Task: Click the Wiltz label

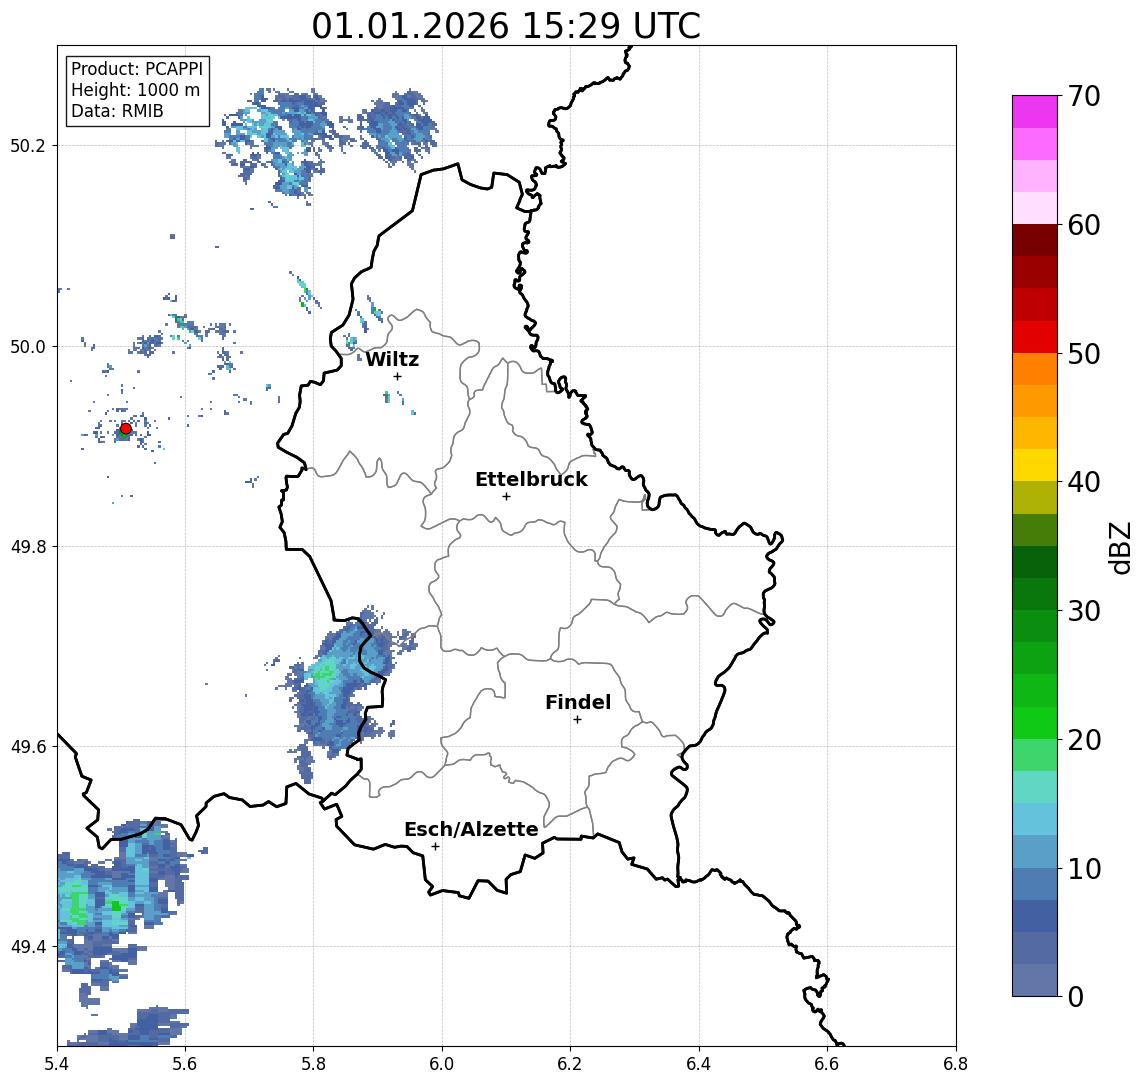Action: (392, 359)
